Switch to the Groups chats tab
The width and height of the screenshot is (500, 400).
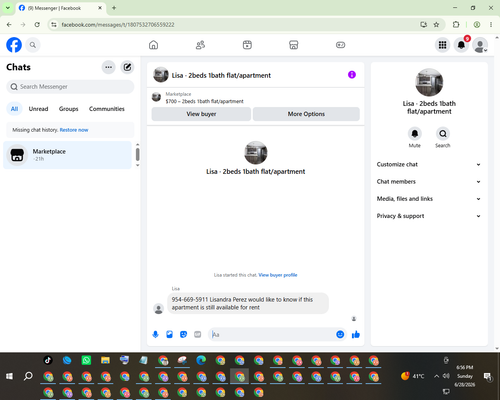point(68,109)
